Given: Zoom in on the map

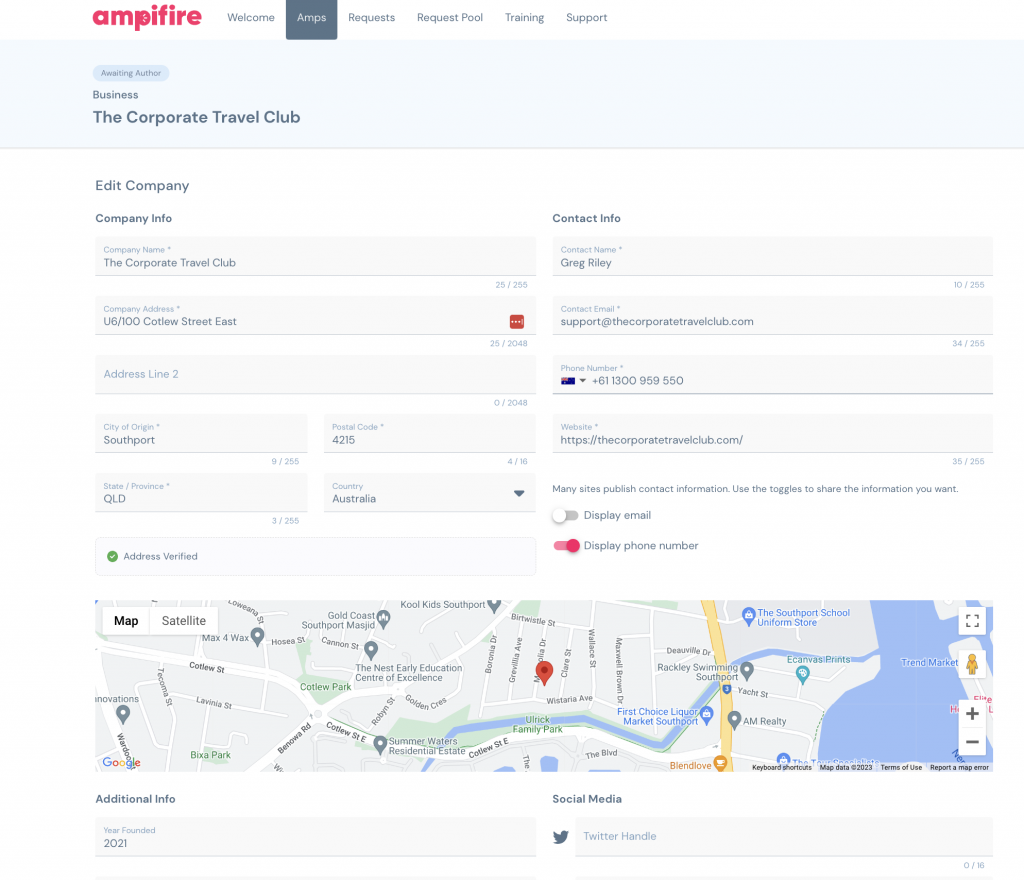Looking at the screenshot, I should click(972, 714).
